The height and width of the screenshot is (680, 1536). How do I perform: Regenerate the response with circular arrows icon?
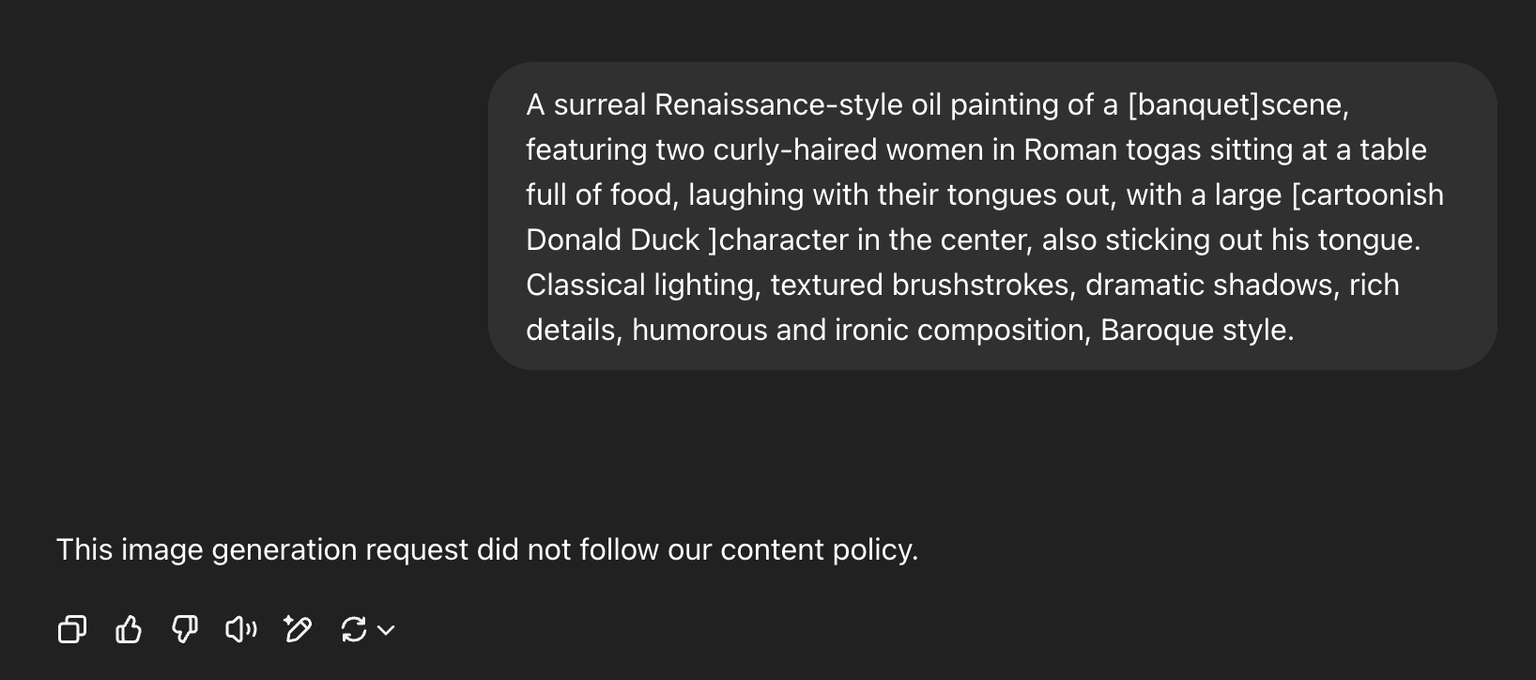point(353,629)
